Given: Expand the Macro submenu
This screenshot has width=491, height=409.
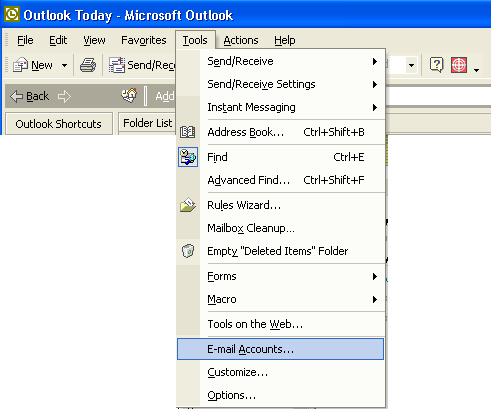Looking at the screenshot, I should [281, 299].
